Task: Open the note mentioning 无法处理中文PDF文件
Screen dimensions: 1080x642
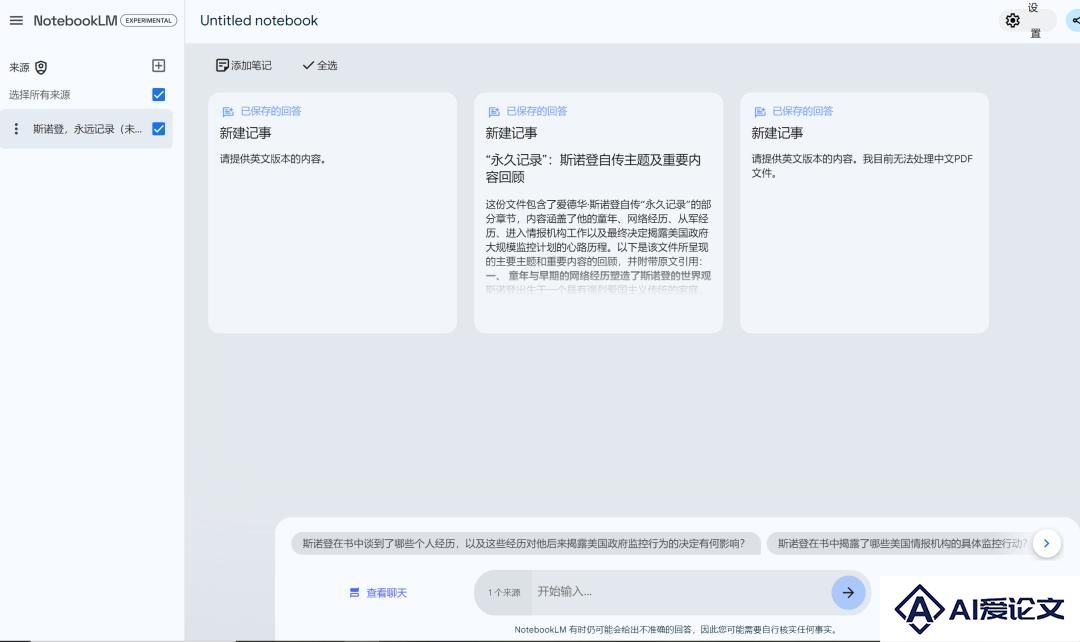Action: point(864,213)
